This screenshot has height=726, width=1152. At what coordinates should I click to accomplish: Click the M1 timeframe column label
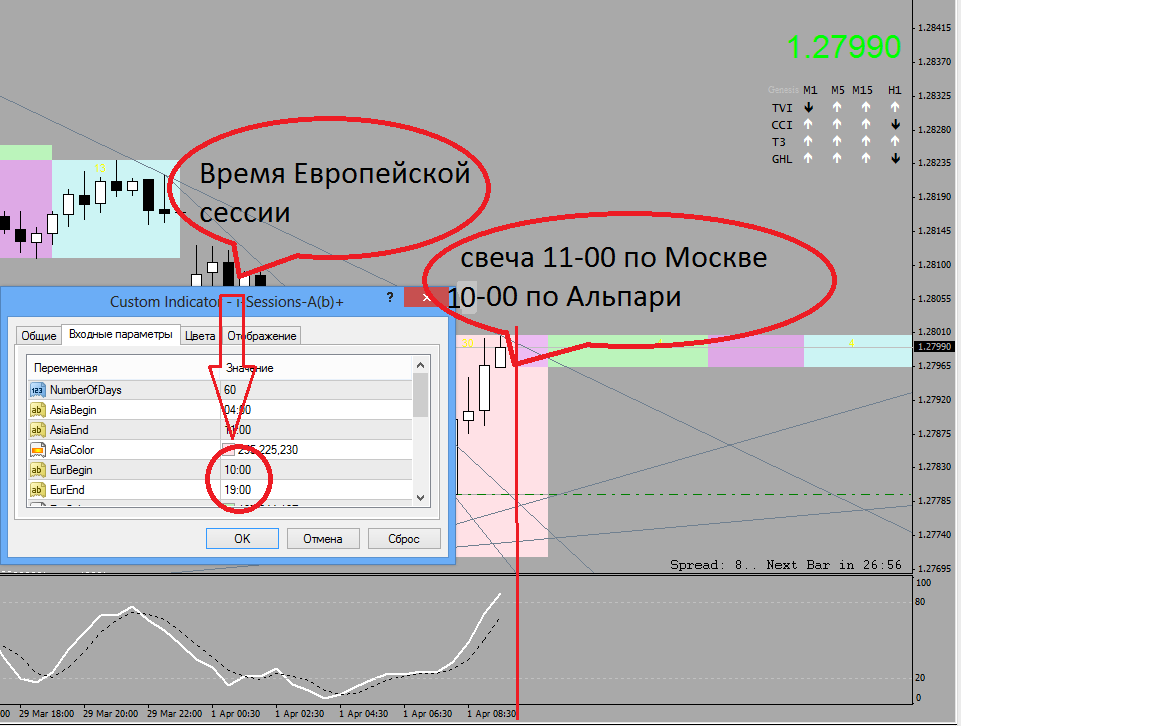810,90
